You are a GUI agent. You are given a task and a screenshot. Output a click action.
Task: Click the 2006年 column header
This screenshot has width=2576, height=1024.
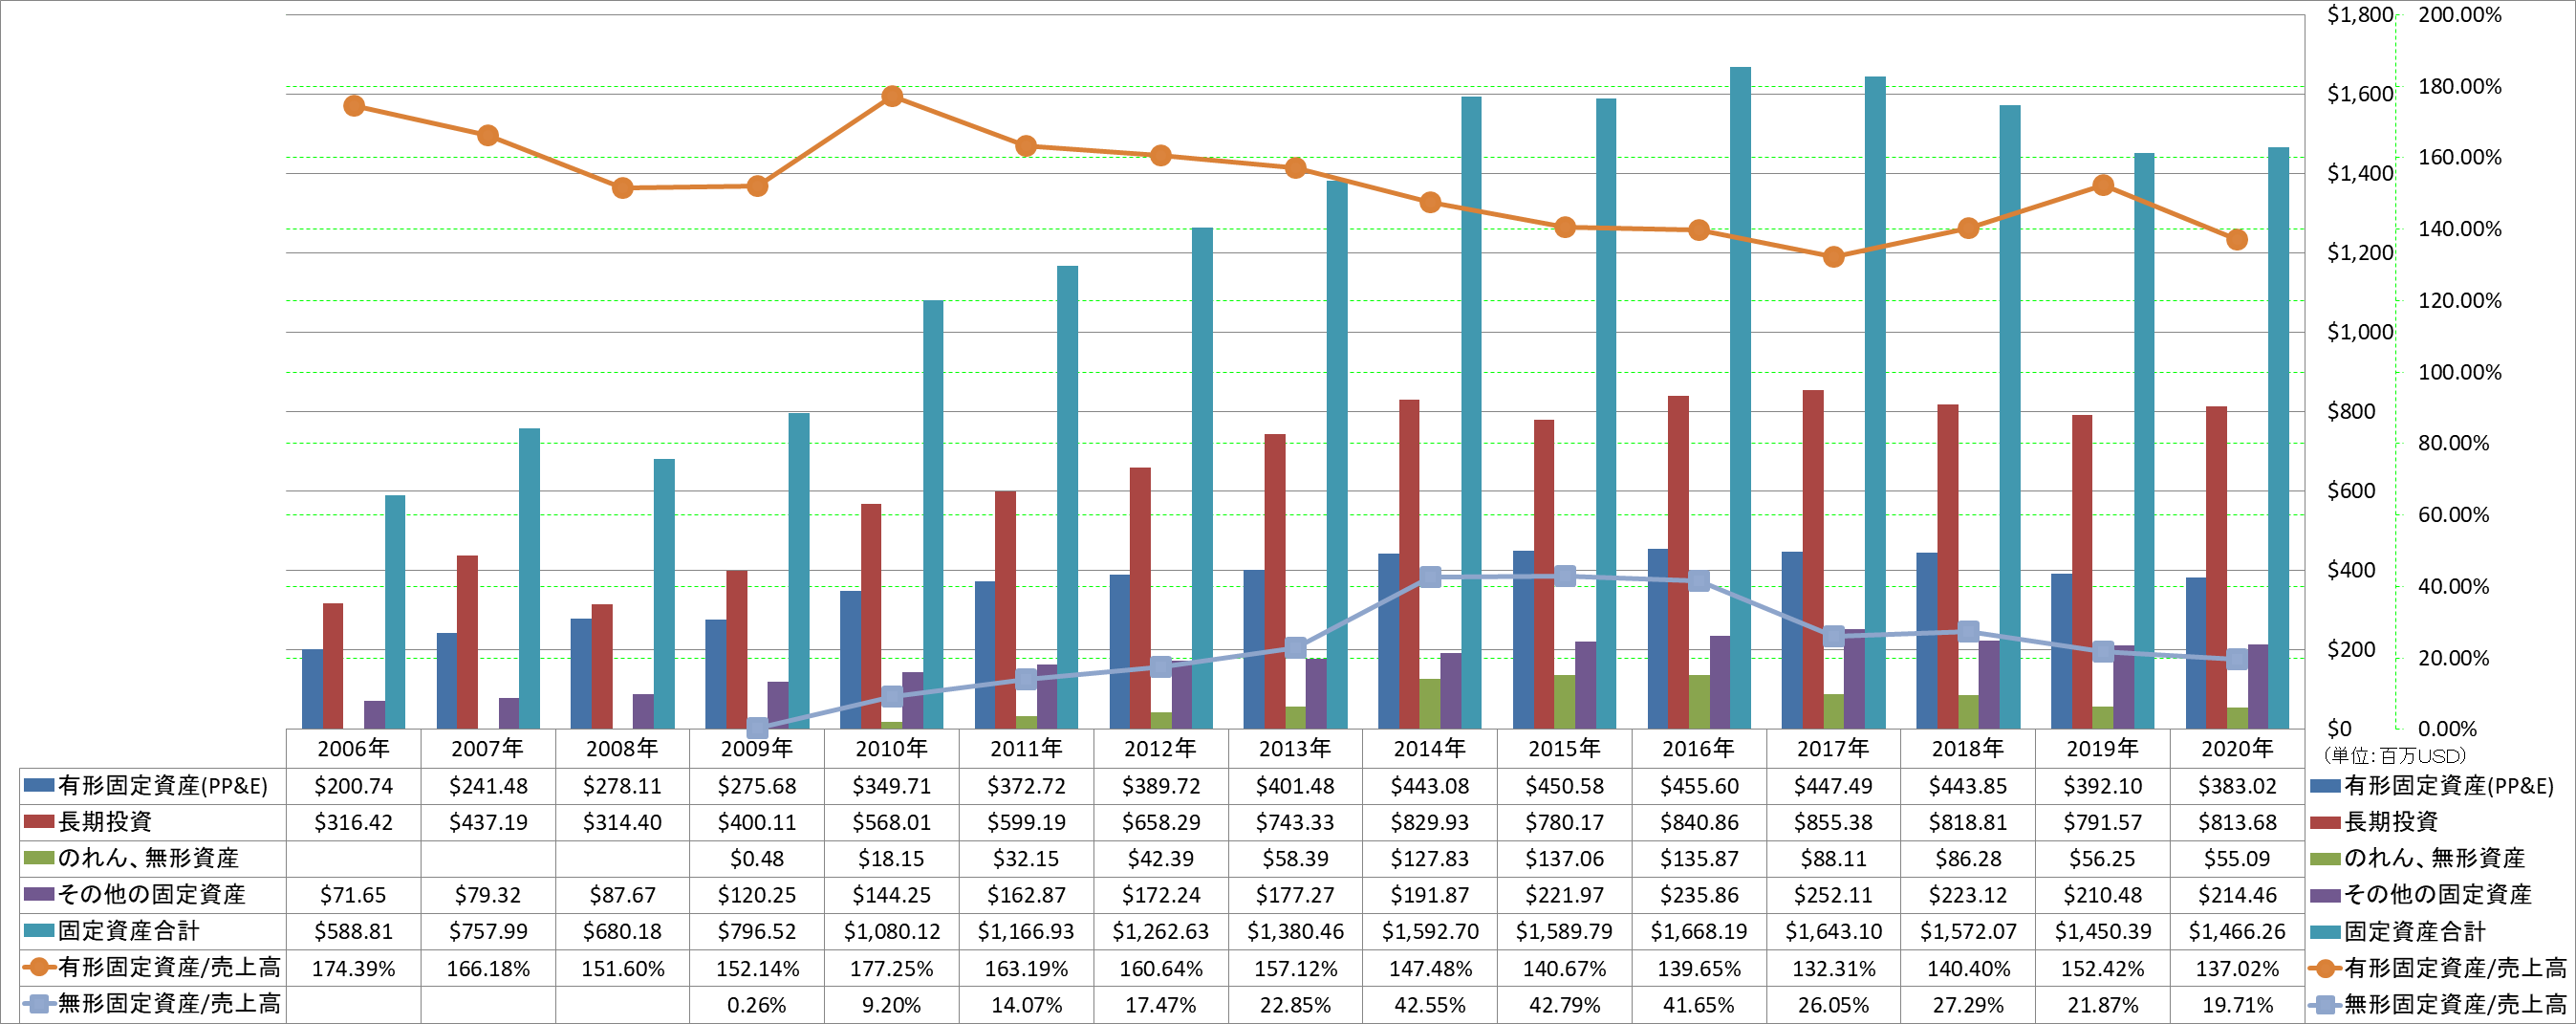(353, 748)
